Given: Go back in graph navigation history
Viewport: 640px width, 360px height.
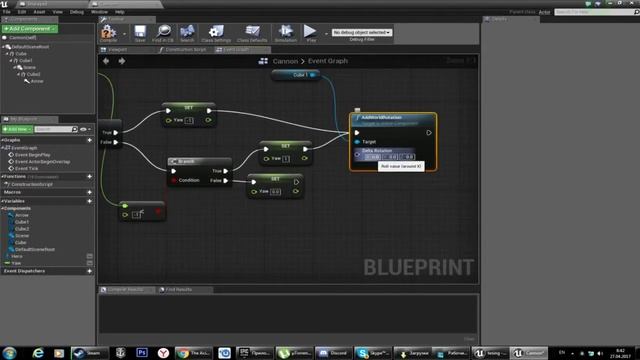Looking at the screenshot, I should [x=106, y=61].
